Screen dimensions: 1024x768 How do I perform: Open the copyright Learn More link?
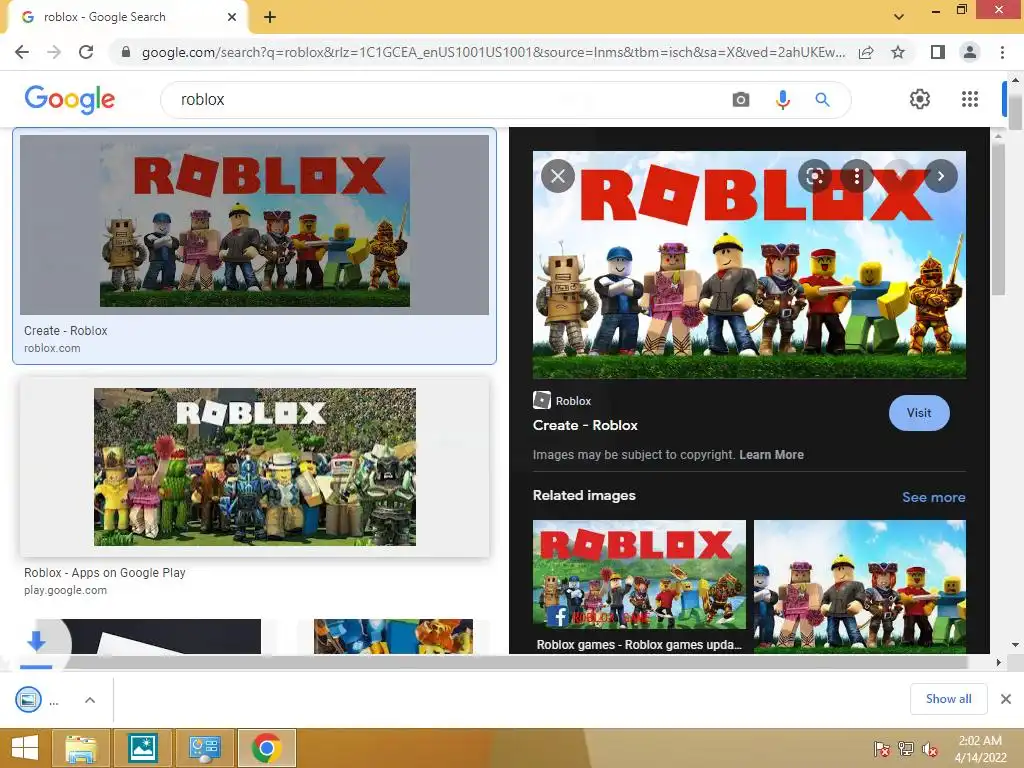click(771, 455)
